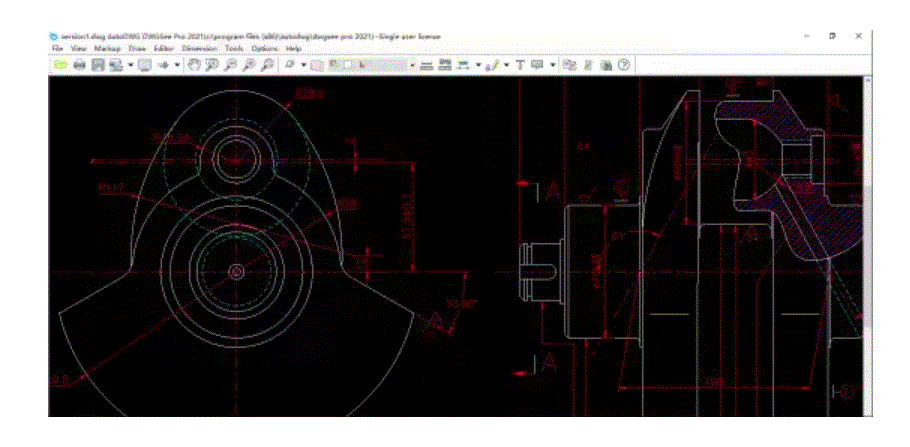Expand dropdown arrow beside save-as icon
Screen dimensions: 910x447
pyautogui.click(x=131, y=64)
